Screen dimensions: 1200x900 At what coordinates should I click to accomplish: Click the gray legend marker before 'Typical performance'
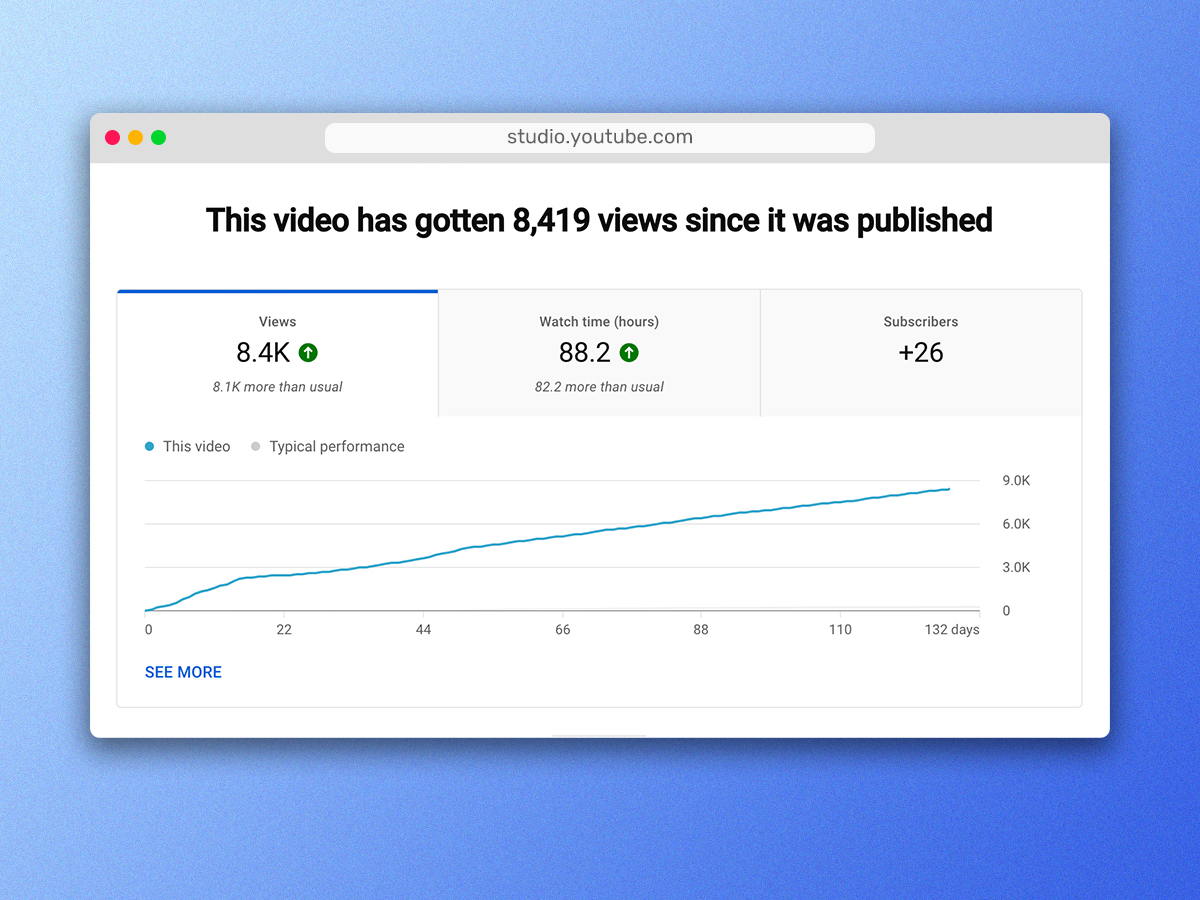click(x=256, y=446)
